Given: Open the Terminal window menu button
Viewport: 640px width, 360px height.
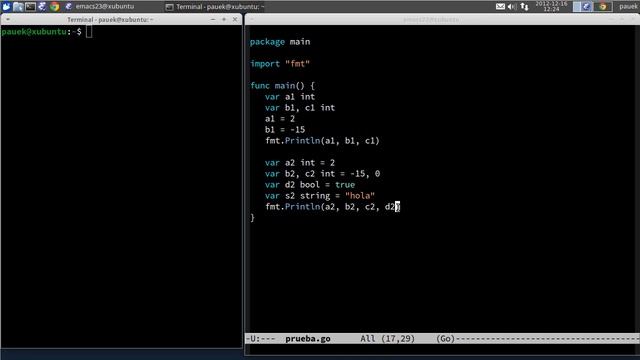Looking at the screenshot, I should tap(8, 19).
